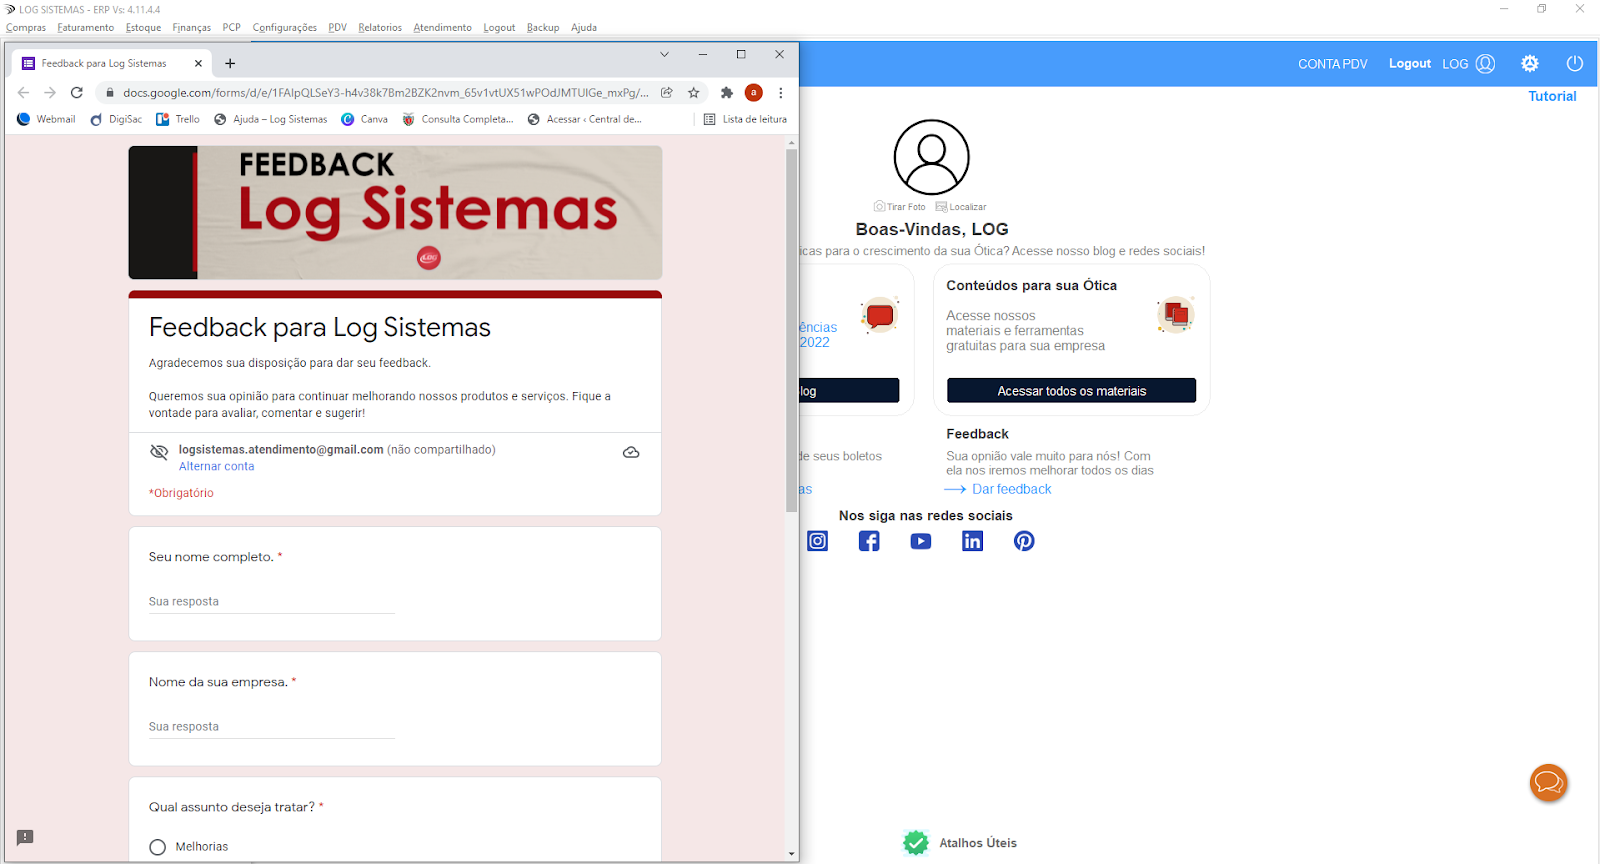Viewport: 1600px width, 864px height.
Task: Open Chrome three-dot menu
Action: pos(781,93)
